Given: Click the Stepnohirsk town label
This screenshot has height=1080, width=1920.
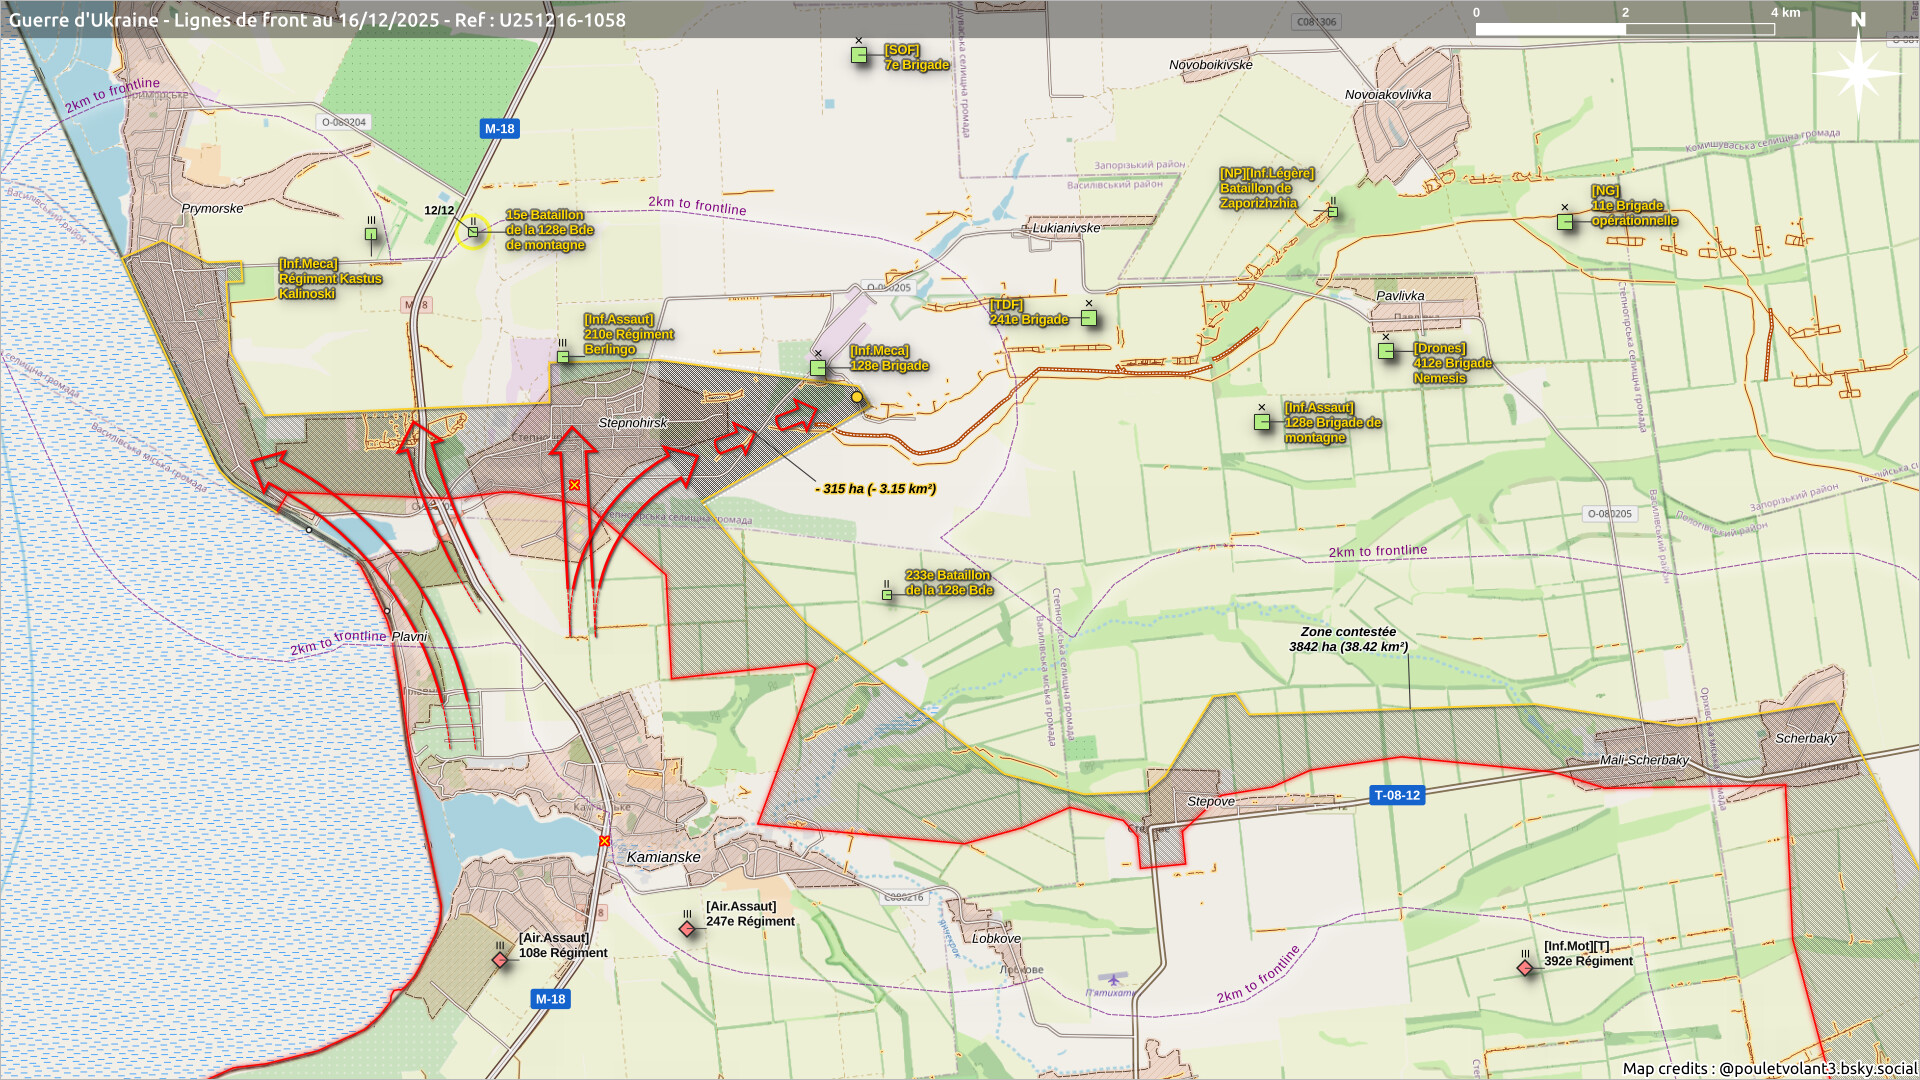Looking at the screenshot, I should (632, 423).
